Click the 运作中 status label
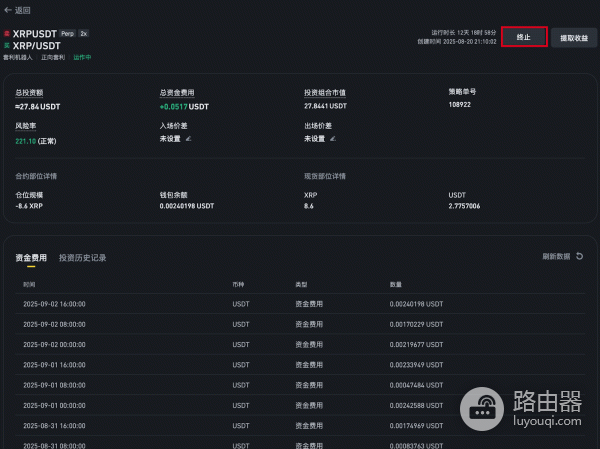Viewport: 600px width, 449px height. point(82,57)
